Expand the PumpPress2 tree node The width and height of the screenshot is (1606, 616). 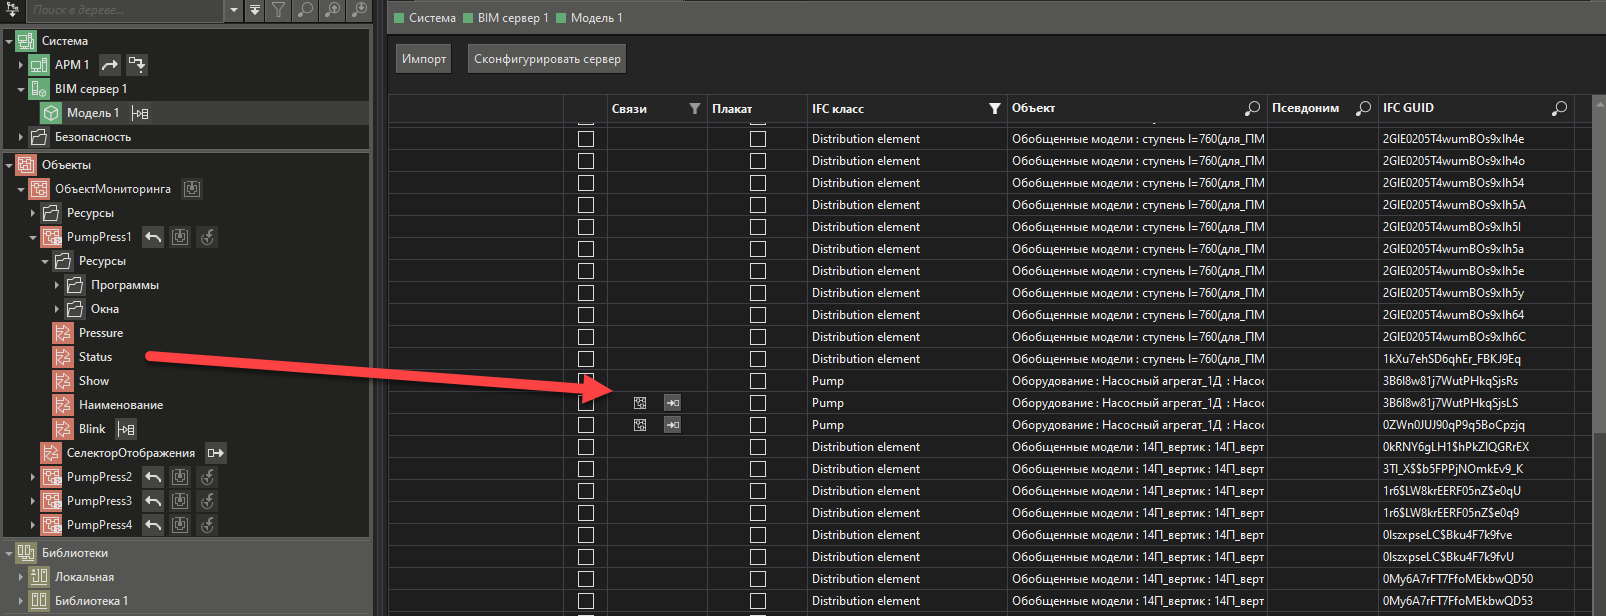33,477
